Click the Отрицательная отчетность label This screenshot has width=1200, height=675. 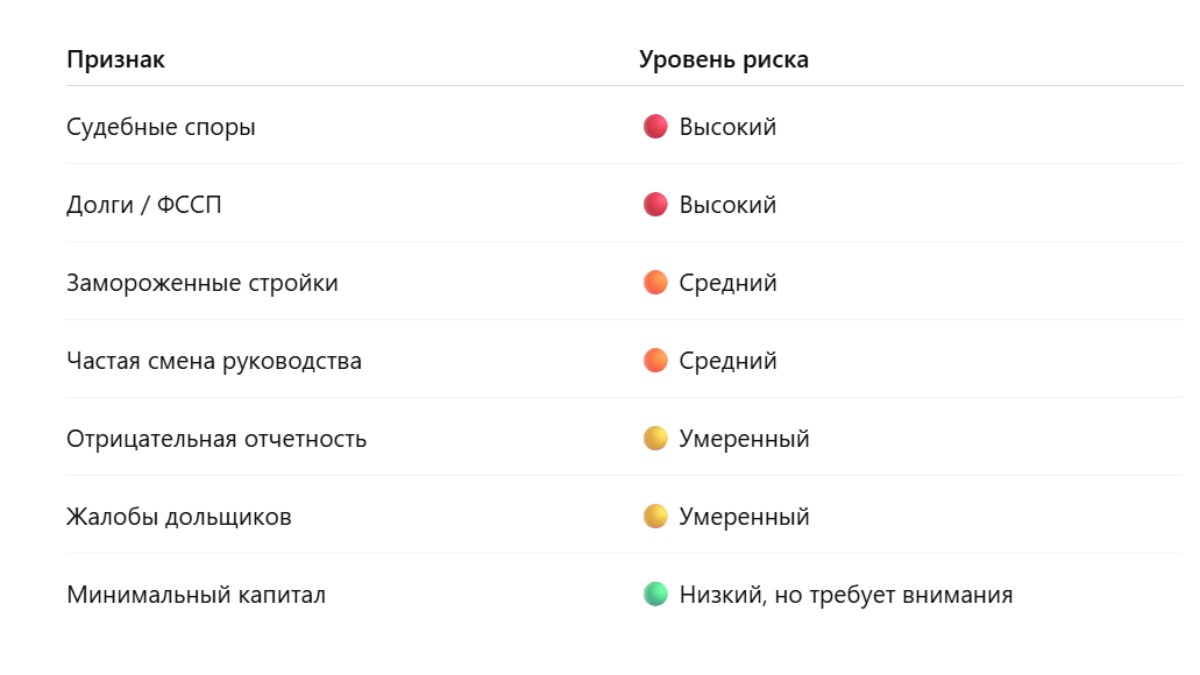tap(216, 439)
